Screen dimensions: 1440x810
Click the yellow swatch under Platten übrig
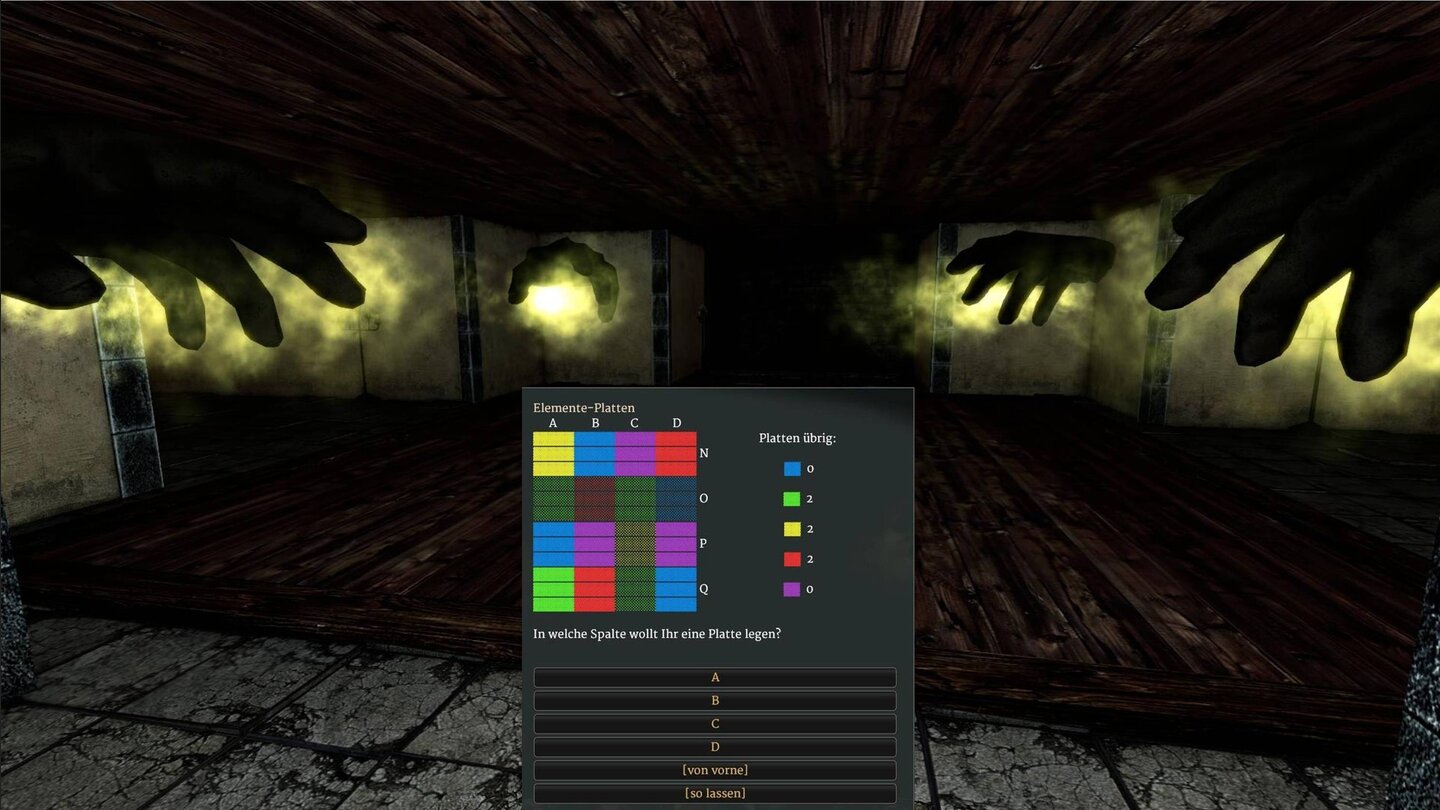click(792, 529)
